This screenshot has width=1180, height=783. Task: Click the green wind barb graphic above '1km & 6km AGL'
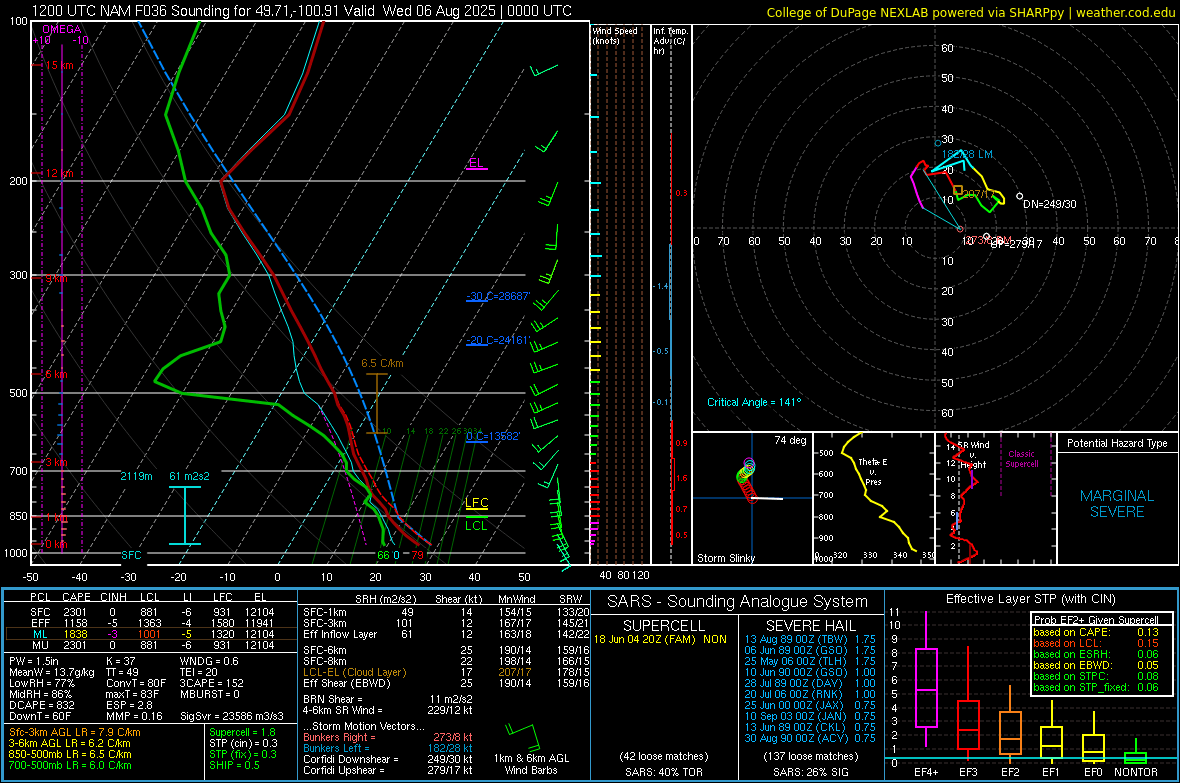point(522,735)
